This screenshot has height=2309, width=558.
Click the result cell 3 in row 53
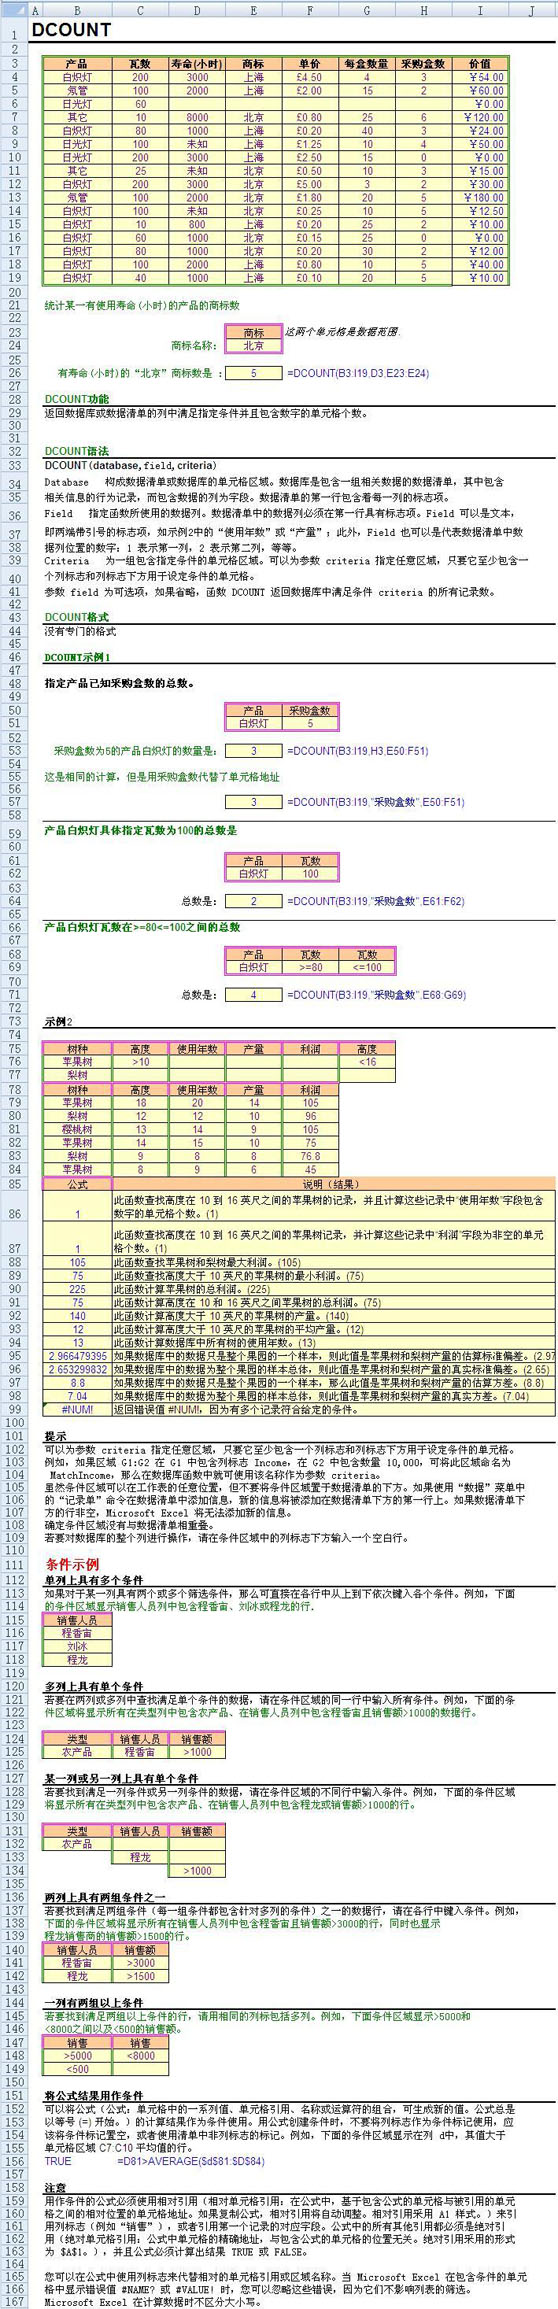pyautogui.click(x=254, y=750)
